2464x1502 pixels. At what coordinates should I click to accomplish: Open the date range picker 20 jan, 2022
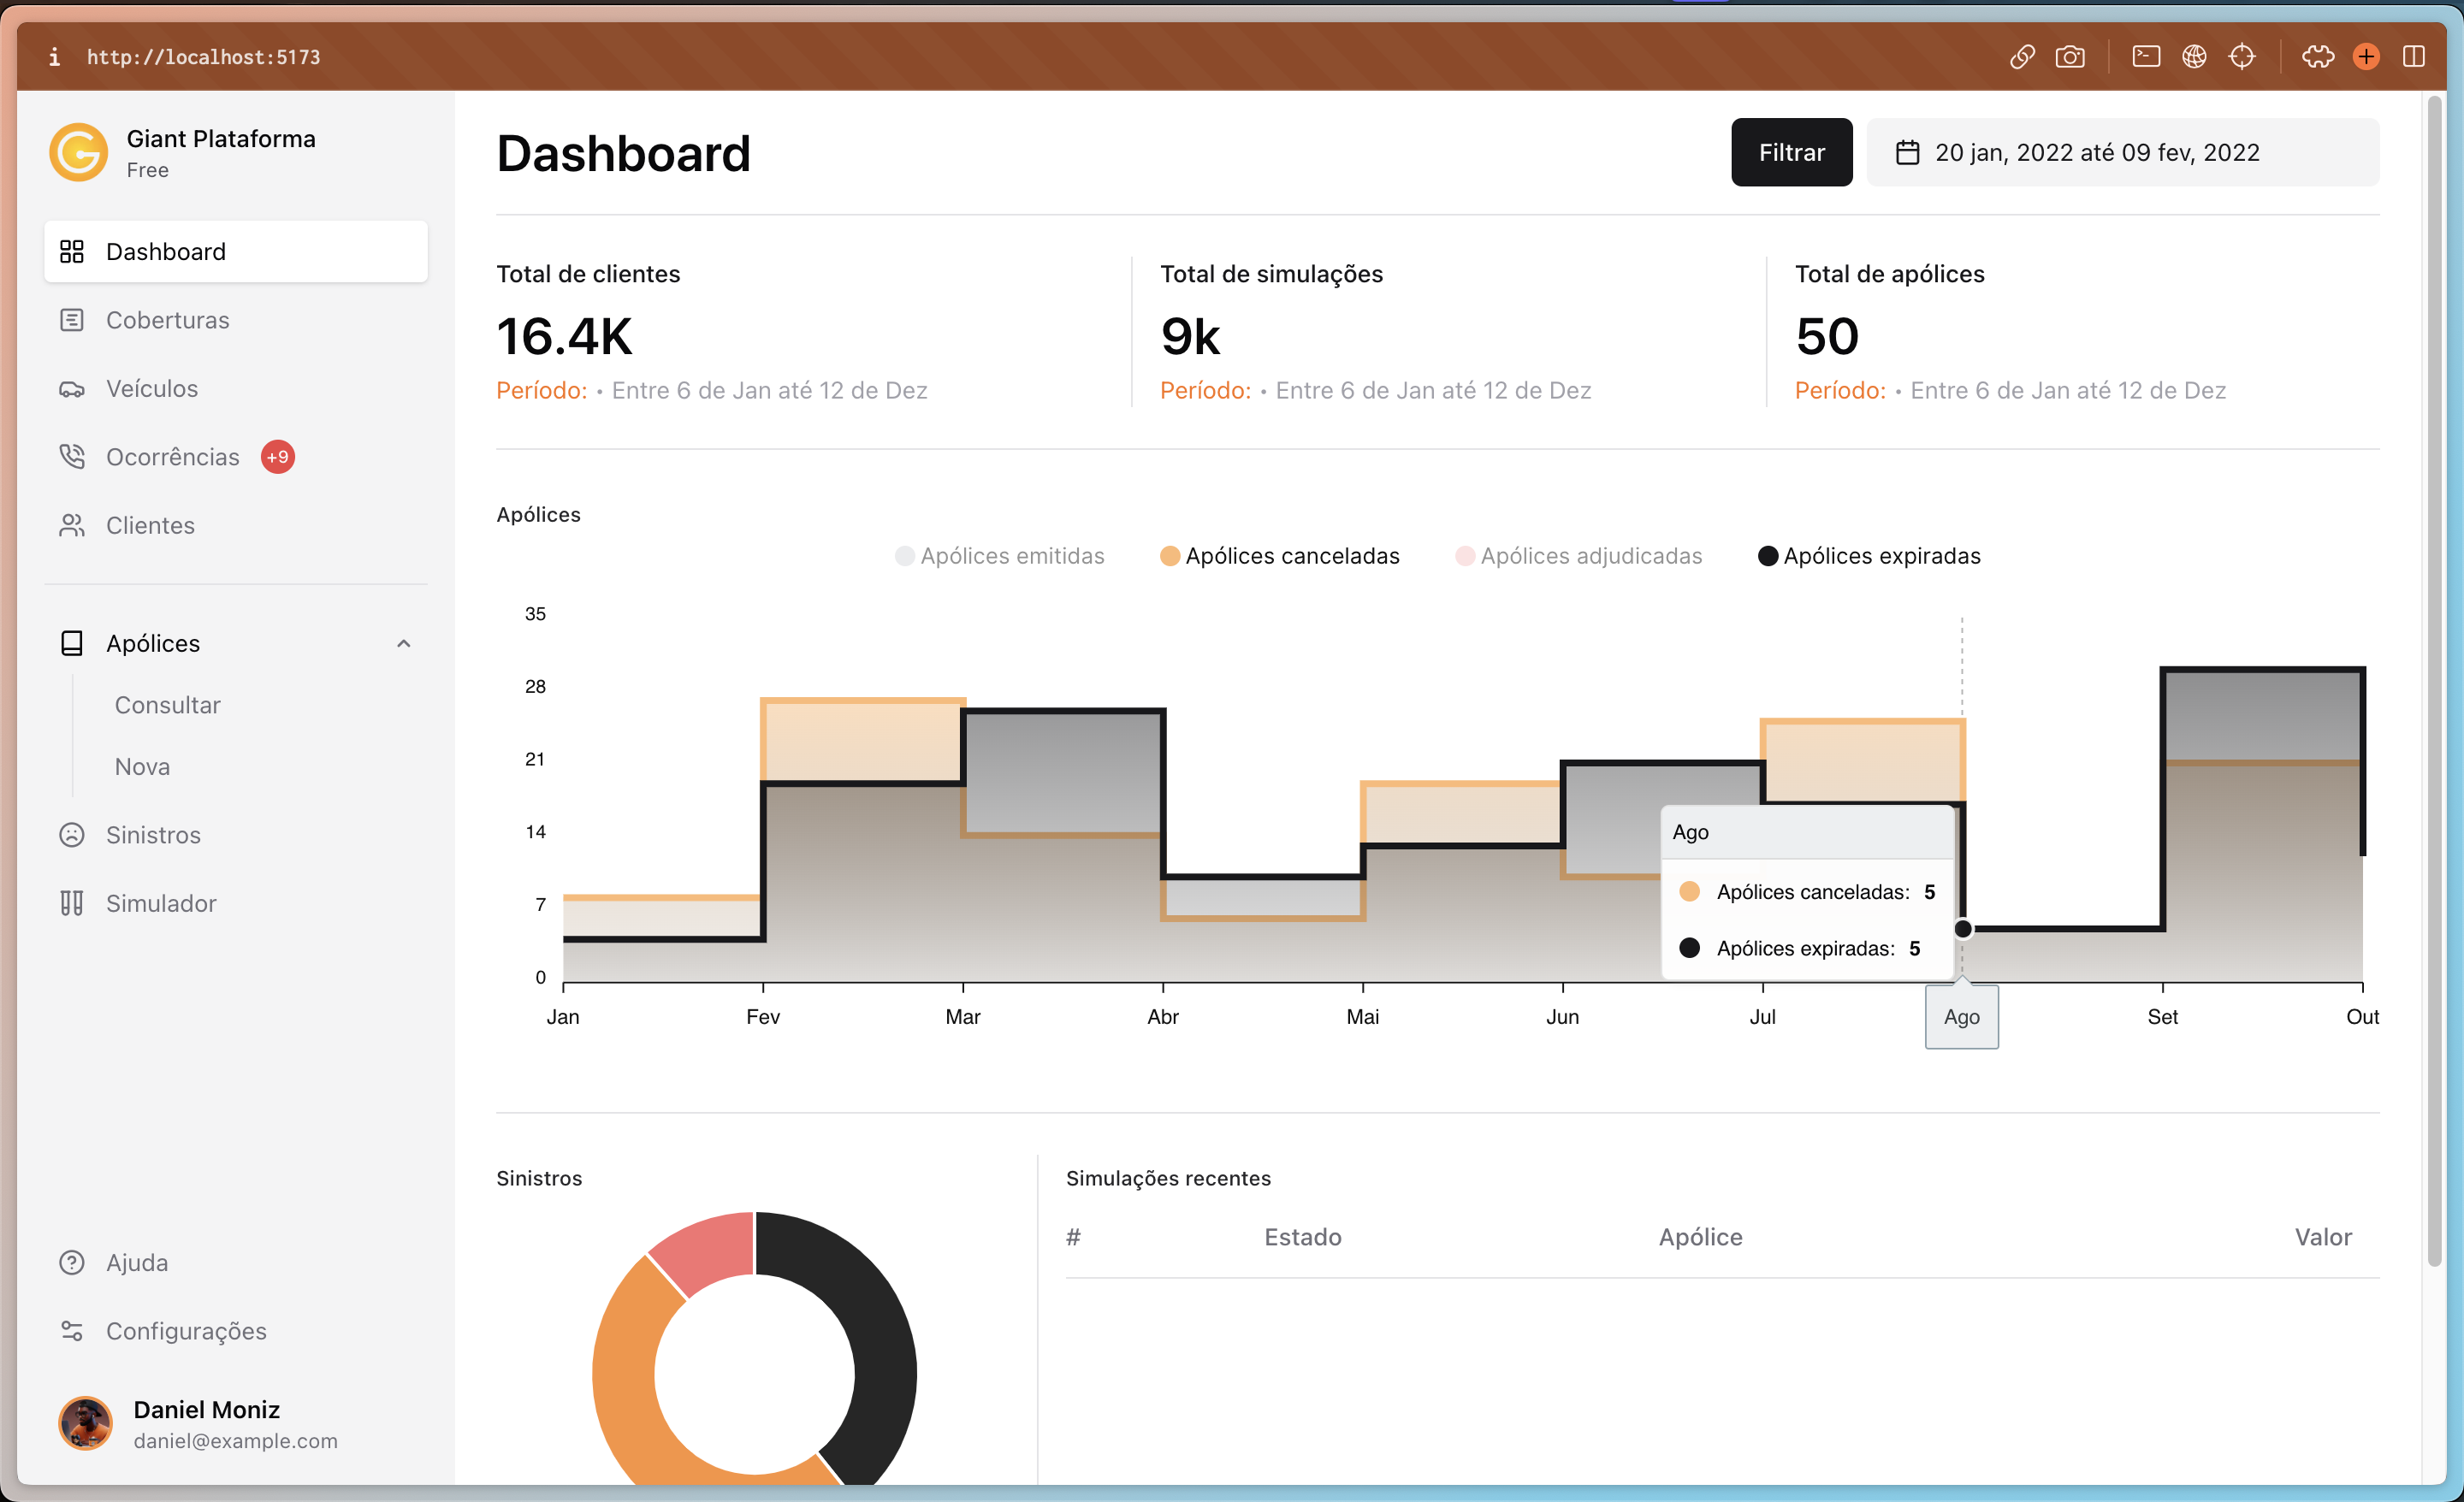click(2123, 152)
